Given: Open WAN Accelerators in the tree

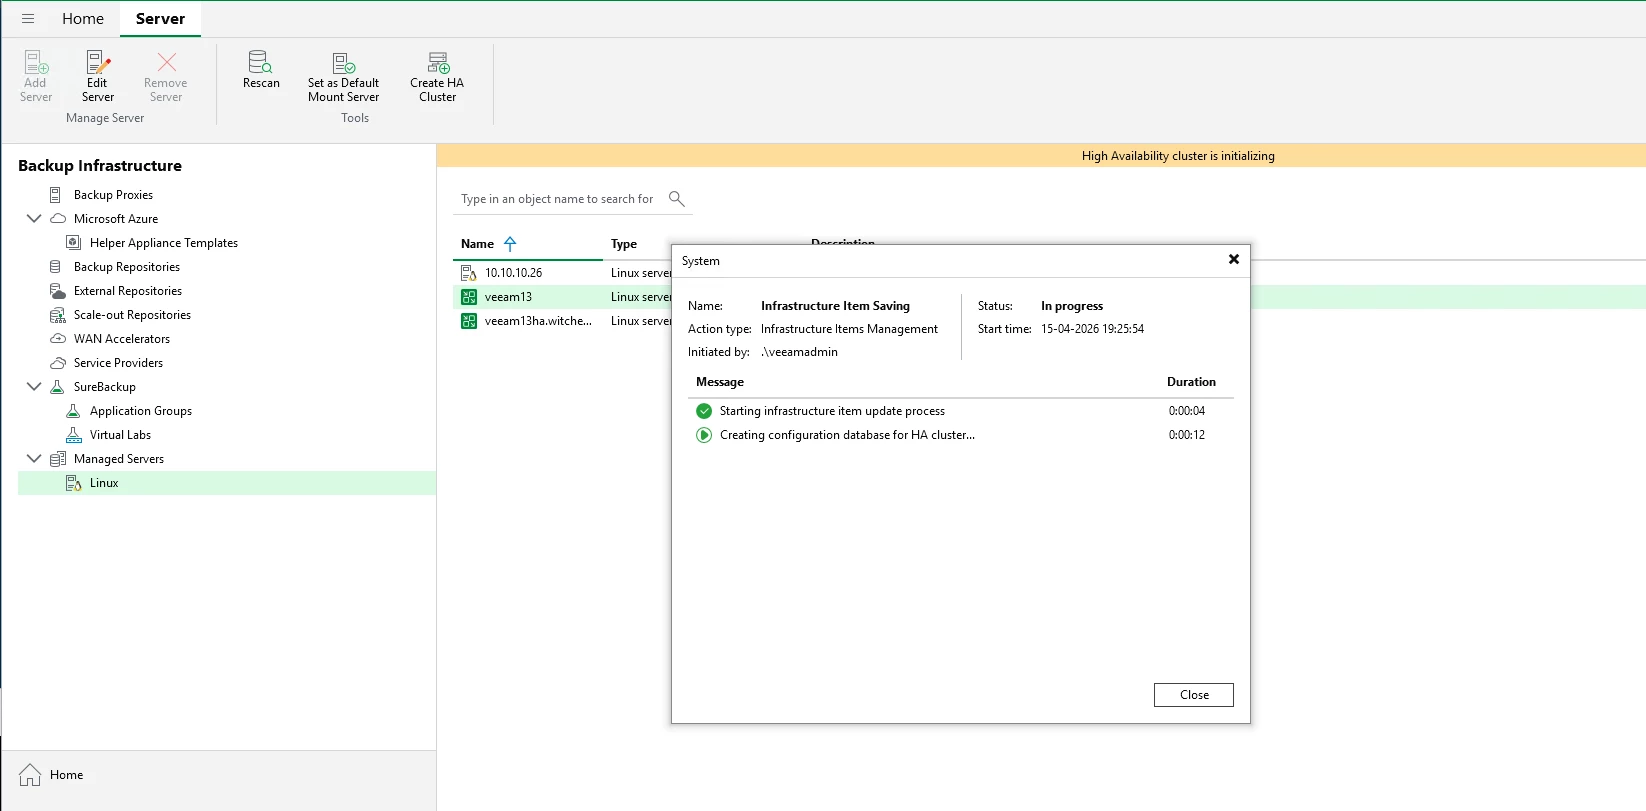Looking at the screenshot, I should (122, 339).
